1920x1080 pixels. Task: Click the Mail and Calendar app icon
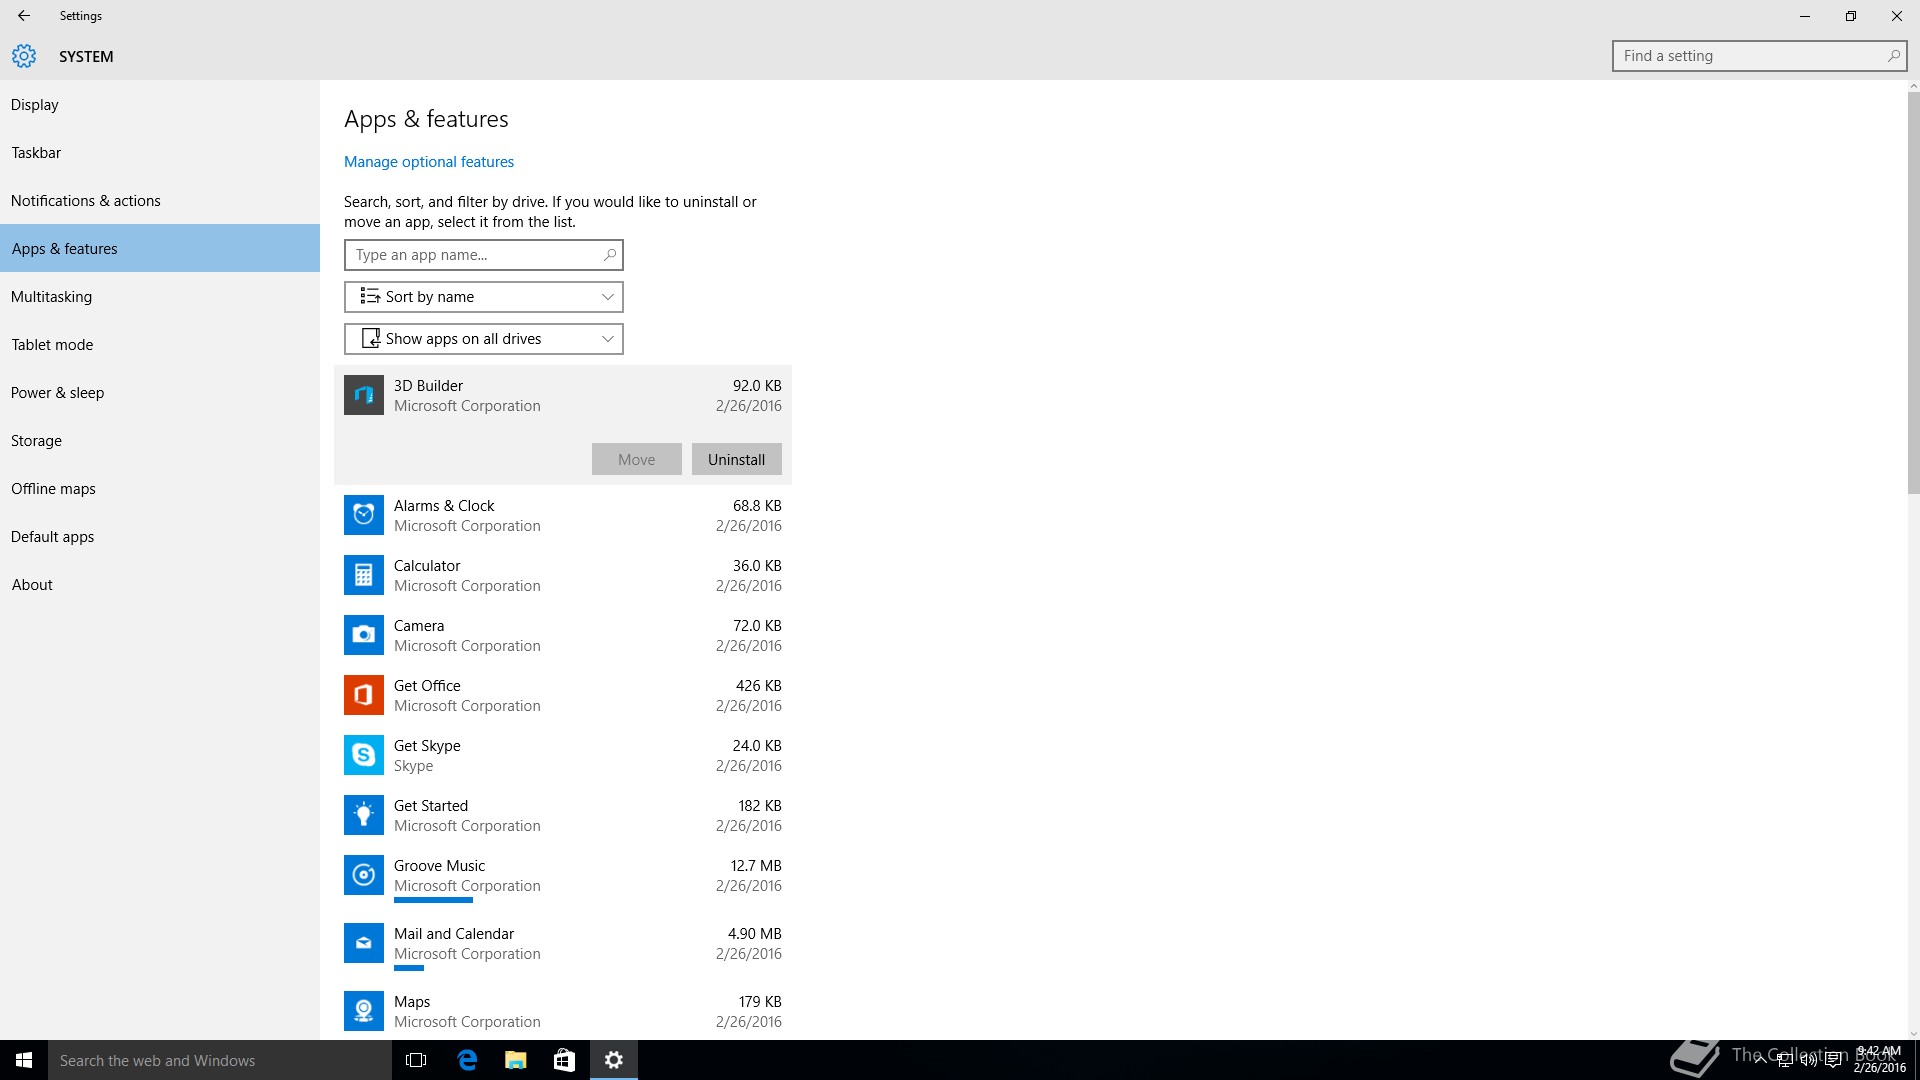pyautogui.click(x=364, y=943)
